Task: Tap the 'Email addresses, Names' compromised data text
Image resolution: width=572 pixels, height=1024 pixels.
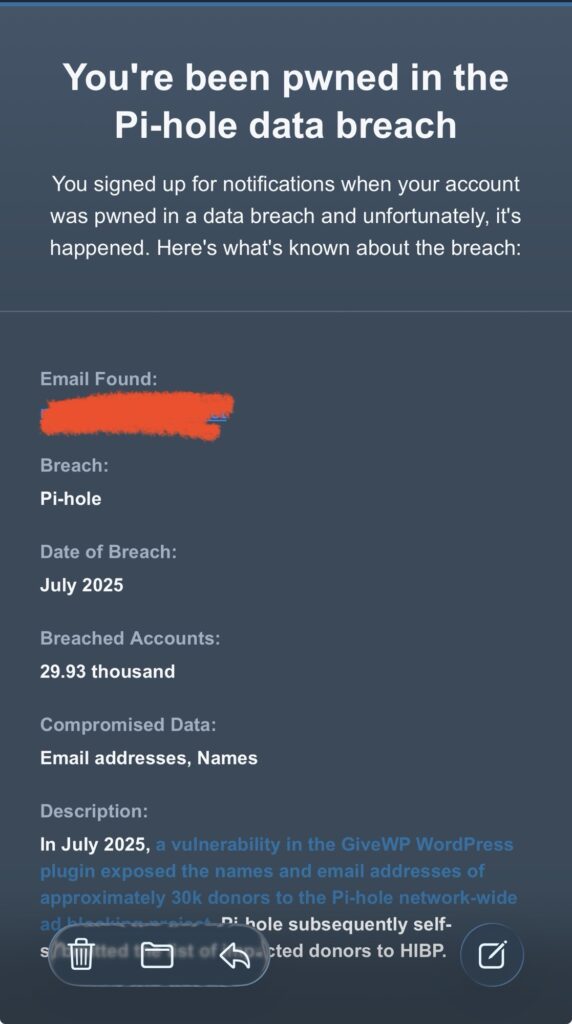Action: (x=149, y=758)
